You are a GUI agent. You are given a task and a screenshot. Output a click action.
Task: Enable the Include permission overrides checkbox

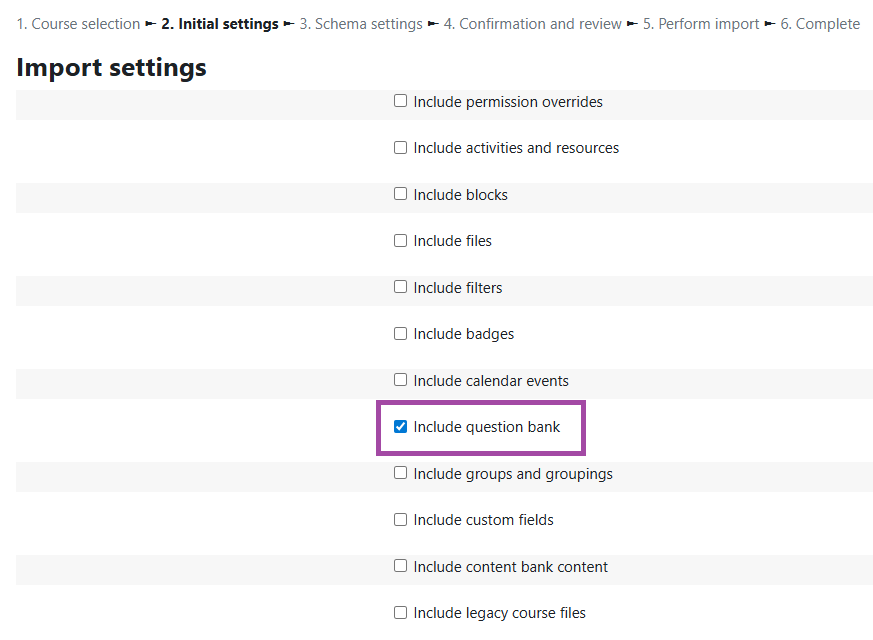(x=400, y=100)
